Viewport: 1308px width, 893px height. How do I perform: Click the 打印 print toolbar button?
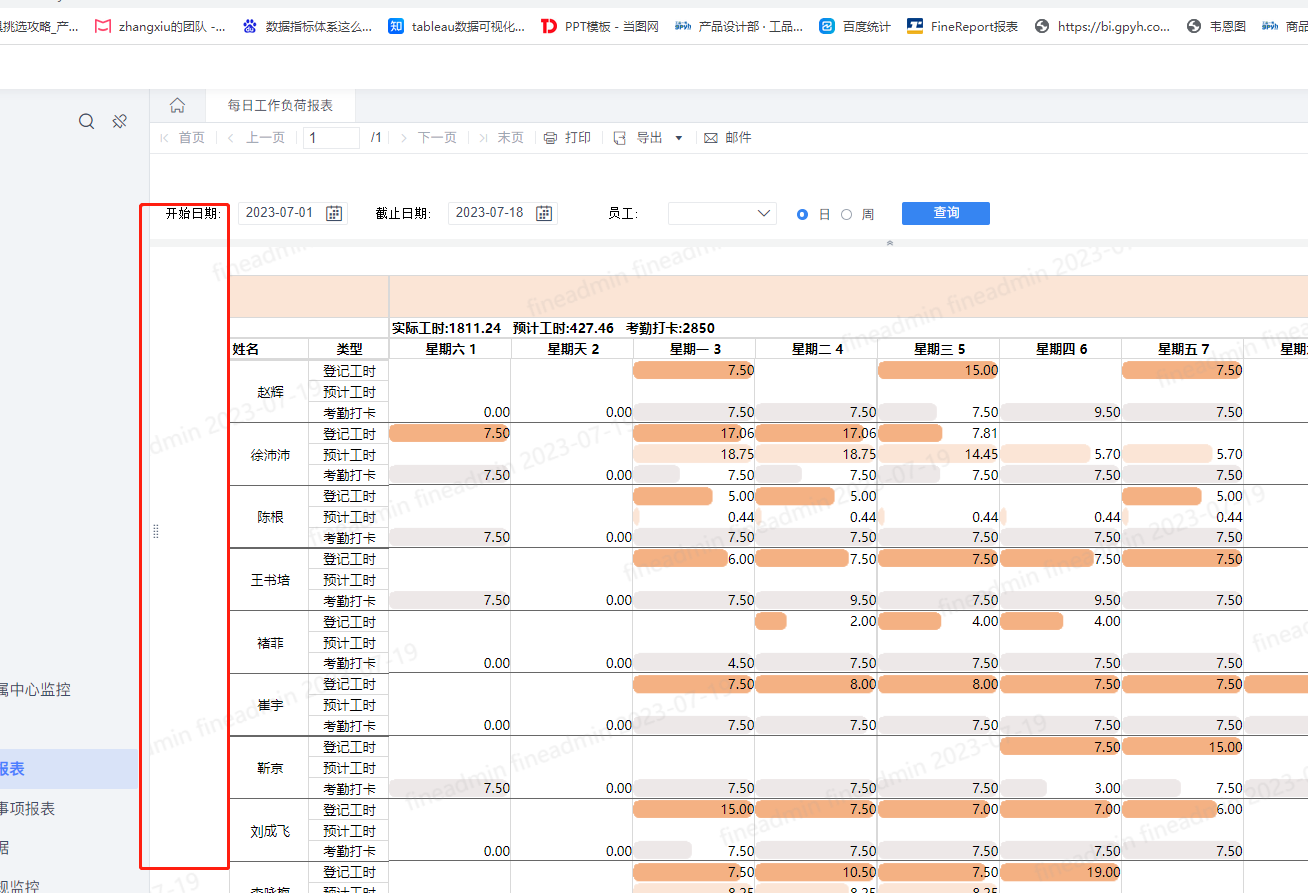[567, 138]
